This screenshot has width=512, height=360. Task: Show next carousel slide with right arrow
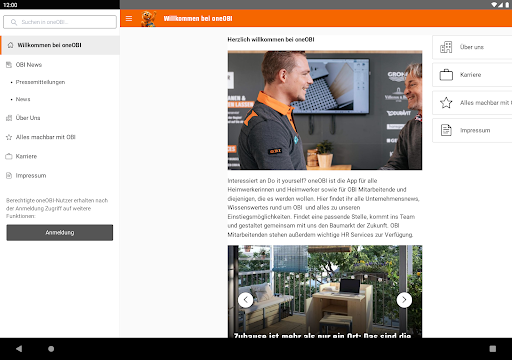404,300
